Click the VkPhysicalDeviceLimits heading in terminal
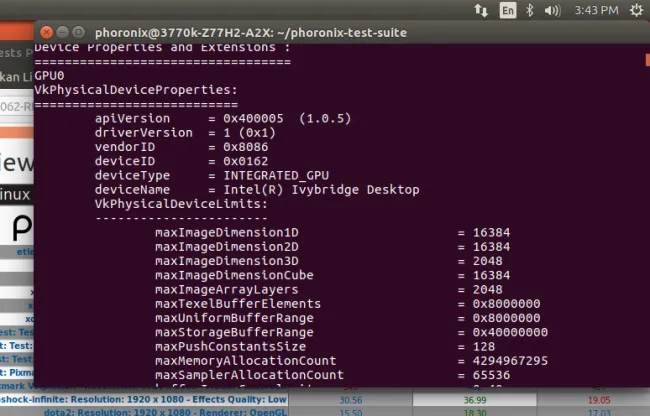The image size is (650, 416). point(180,203)
